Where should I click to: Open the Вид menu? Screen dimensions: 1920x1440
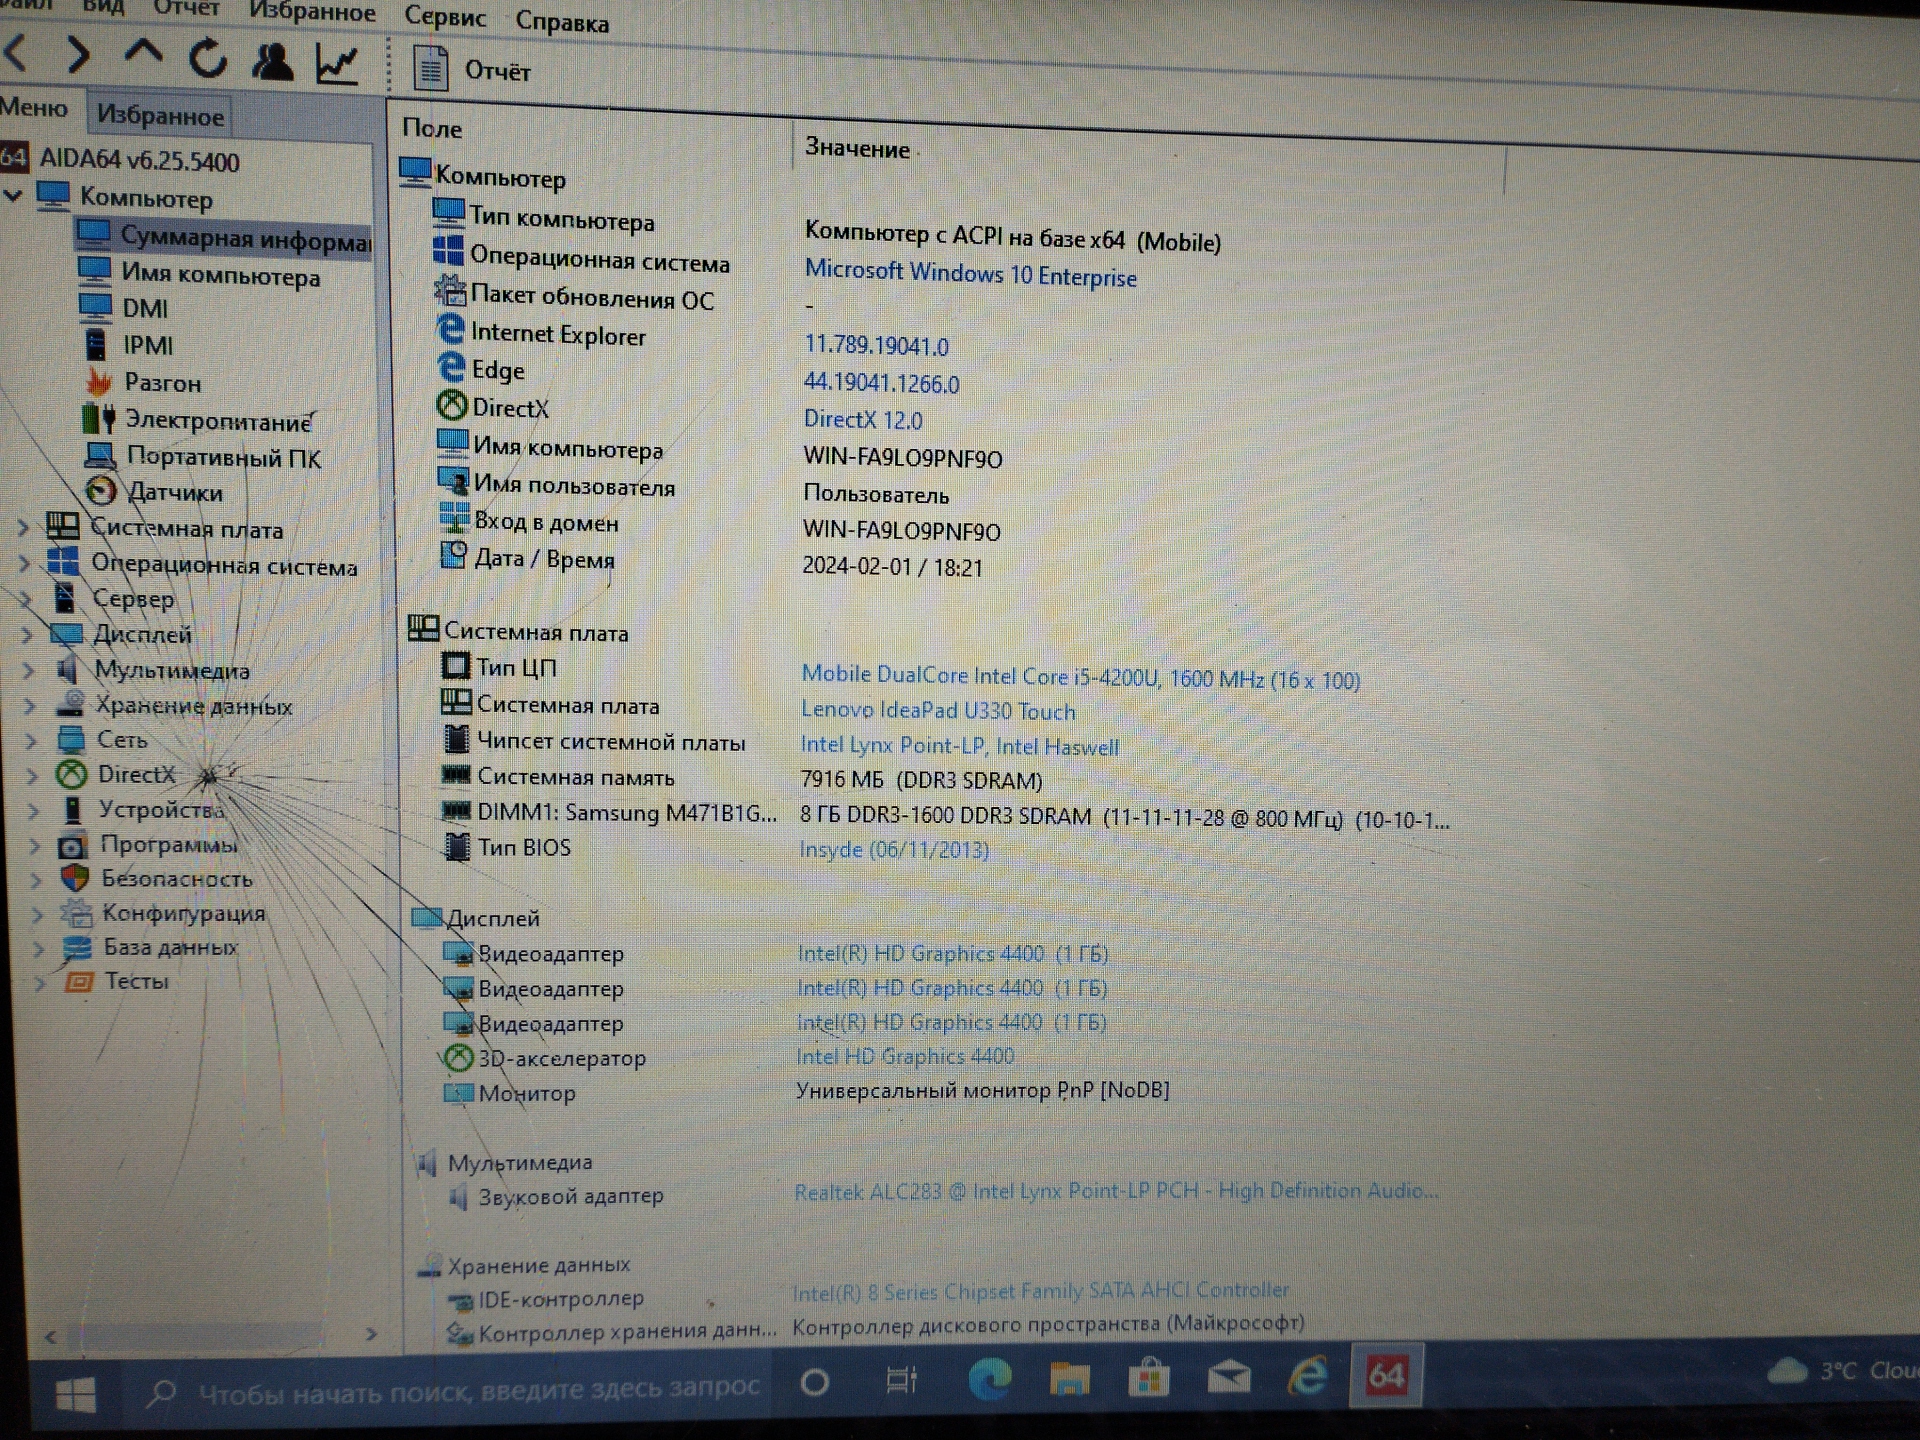pyautogui.click(x=103, y=7)
